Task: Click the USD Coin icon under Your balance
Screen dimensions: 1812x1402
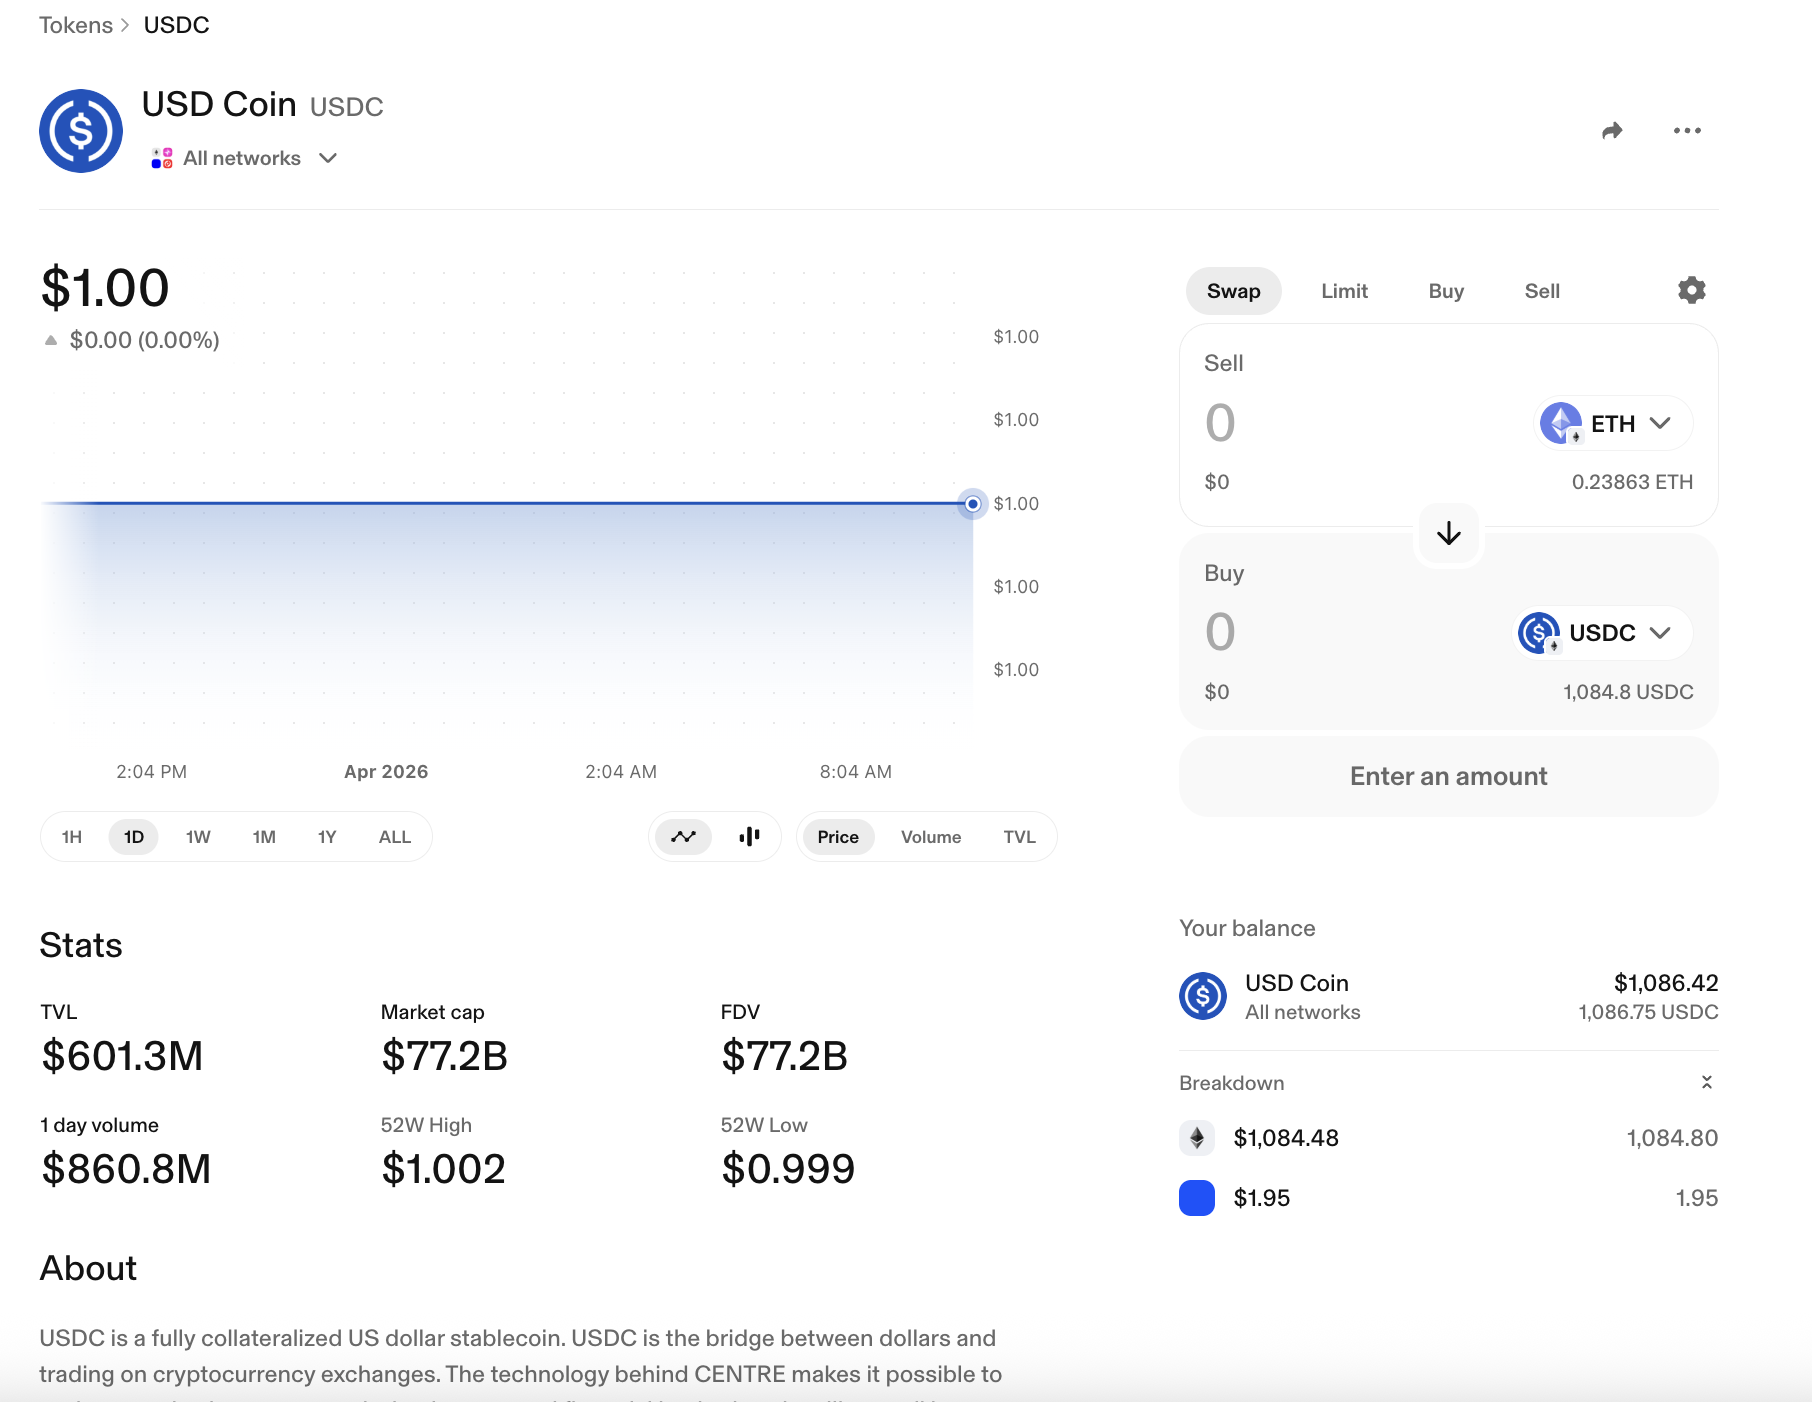Action: (1203, 996)
